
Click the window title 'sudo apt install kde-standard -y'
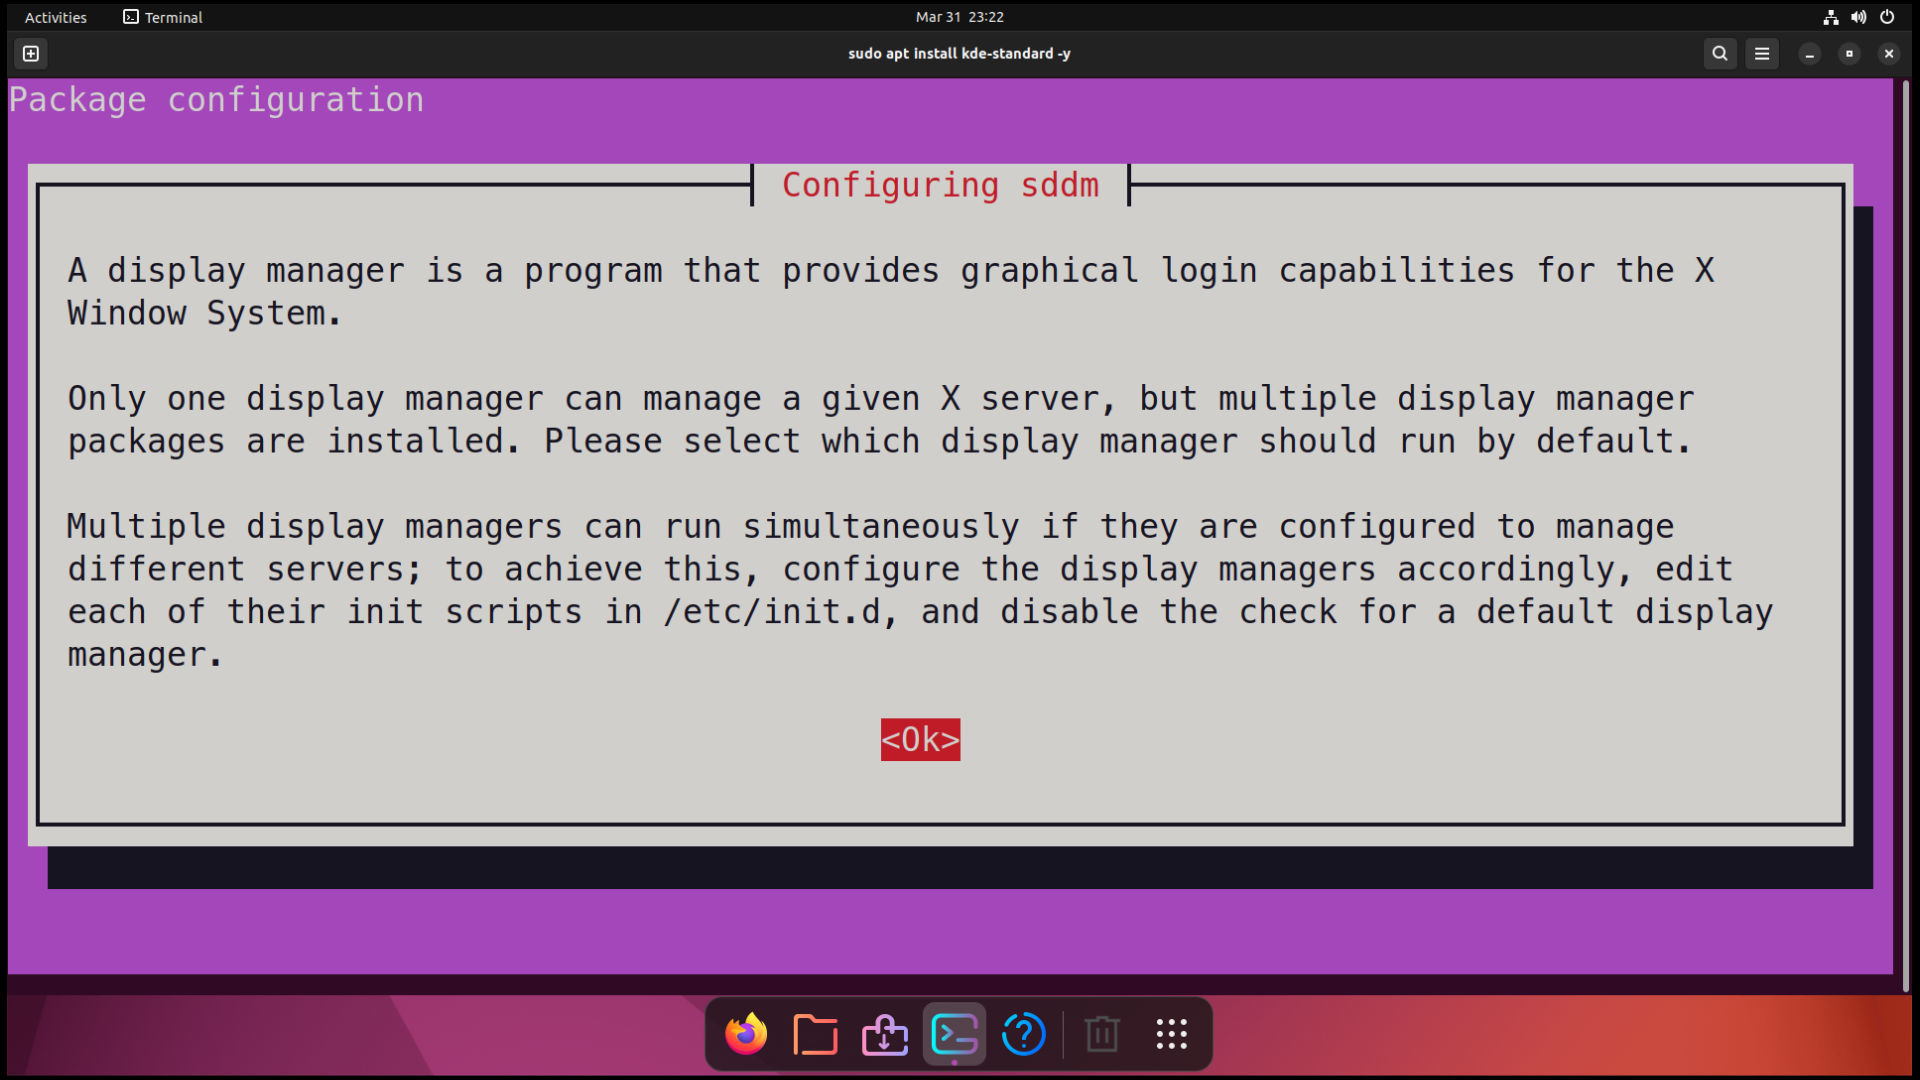pyautogui.click(x=959, y=54)
